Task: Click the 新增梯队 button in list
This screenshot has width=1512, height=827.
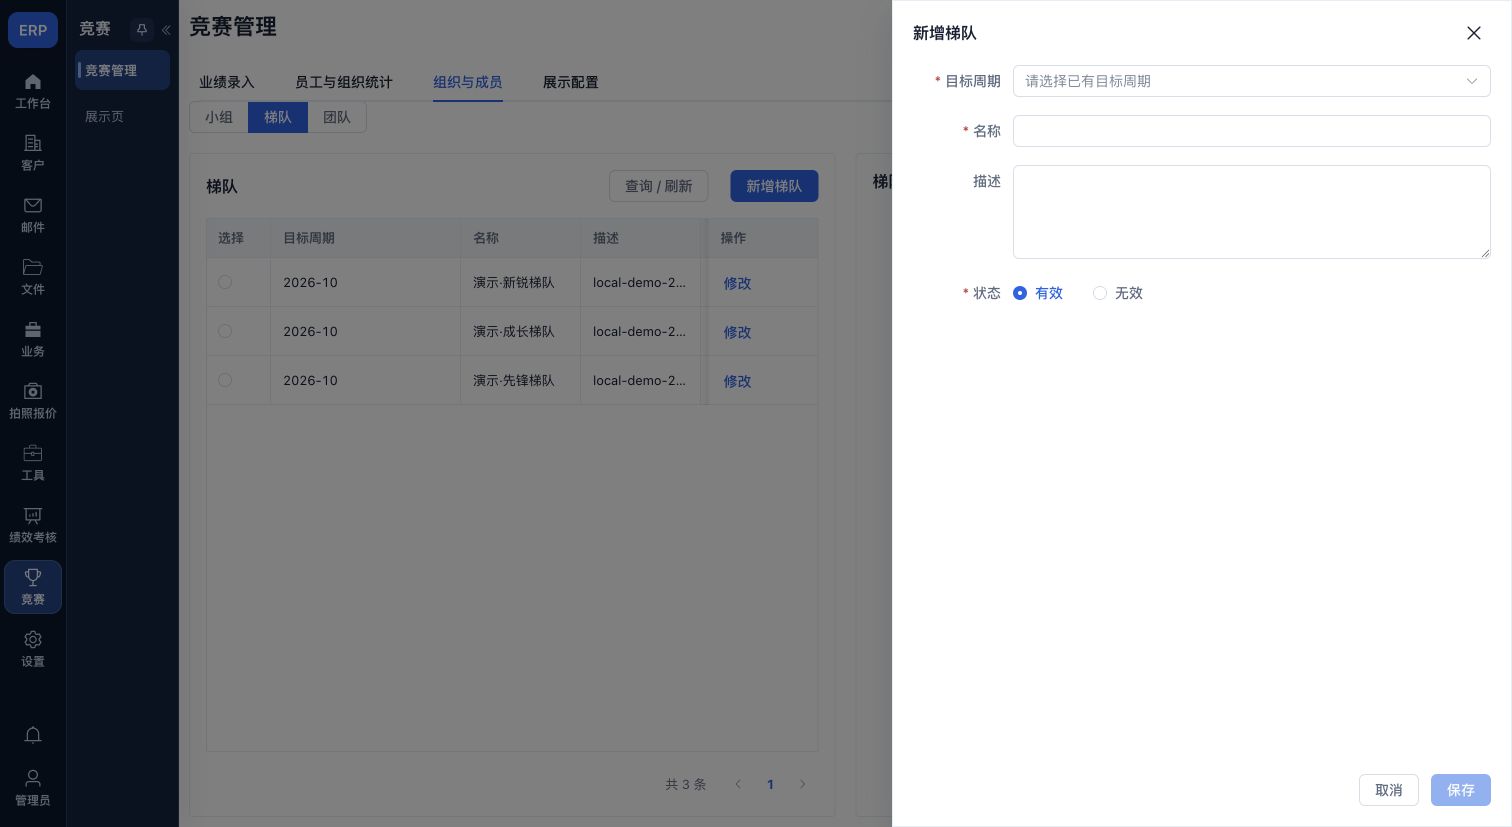Action: click(x=774, y=186)
